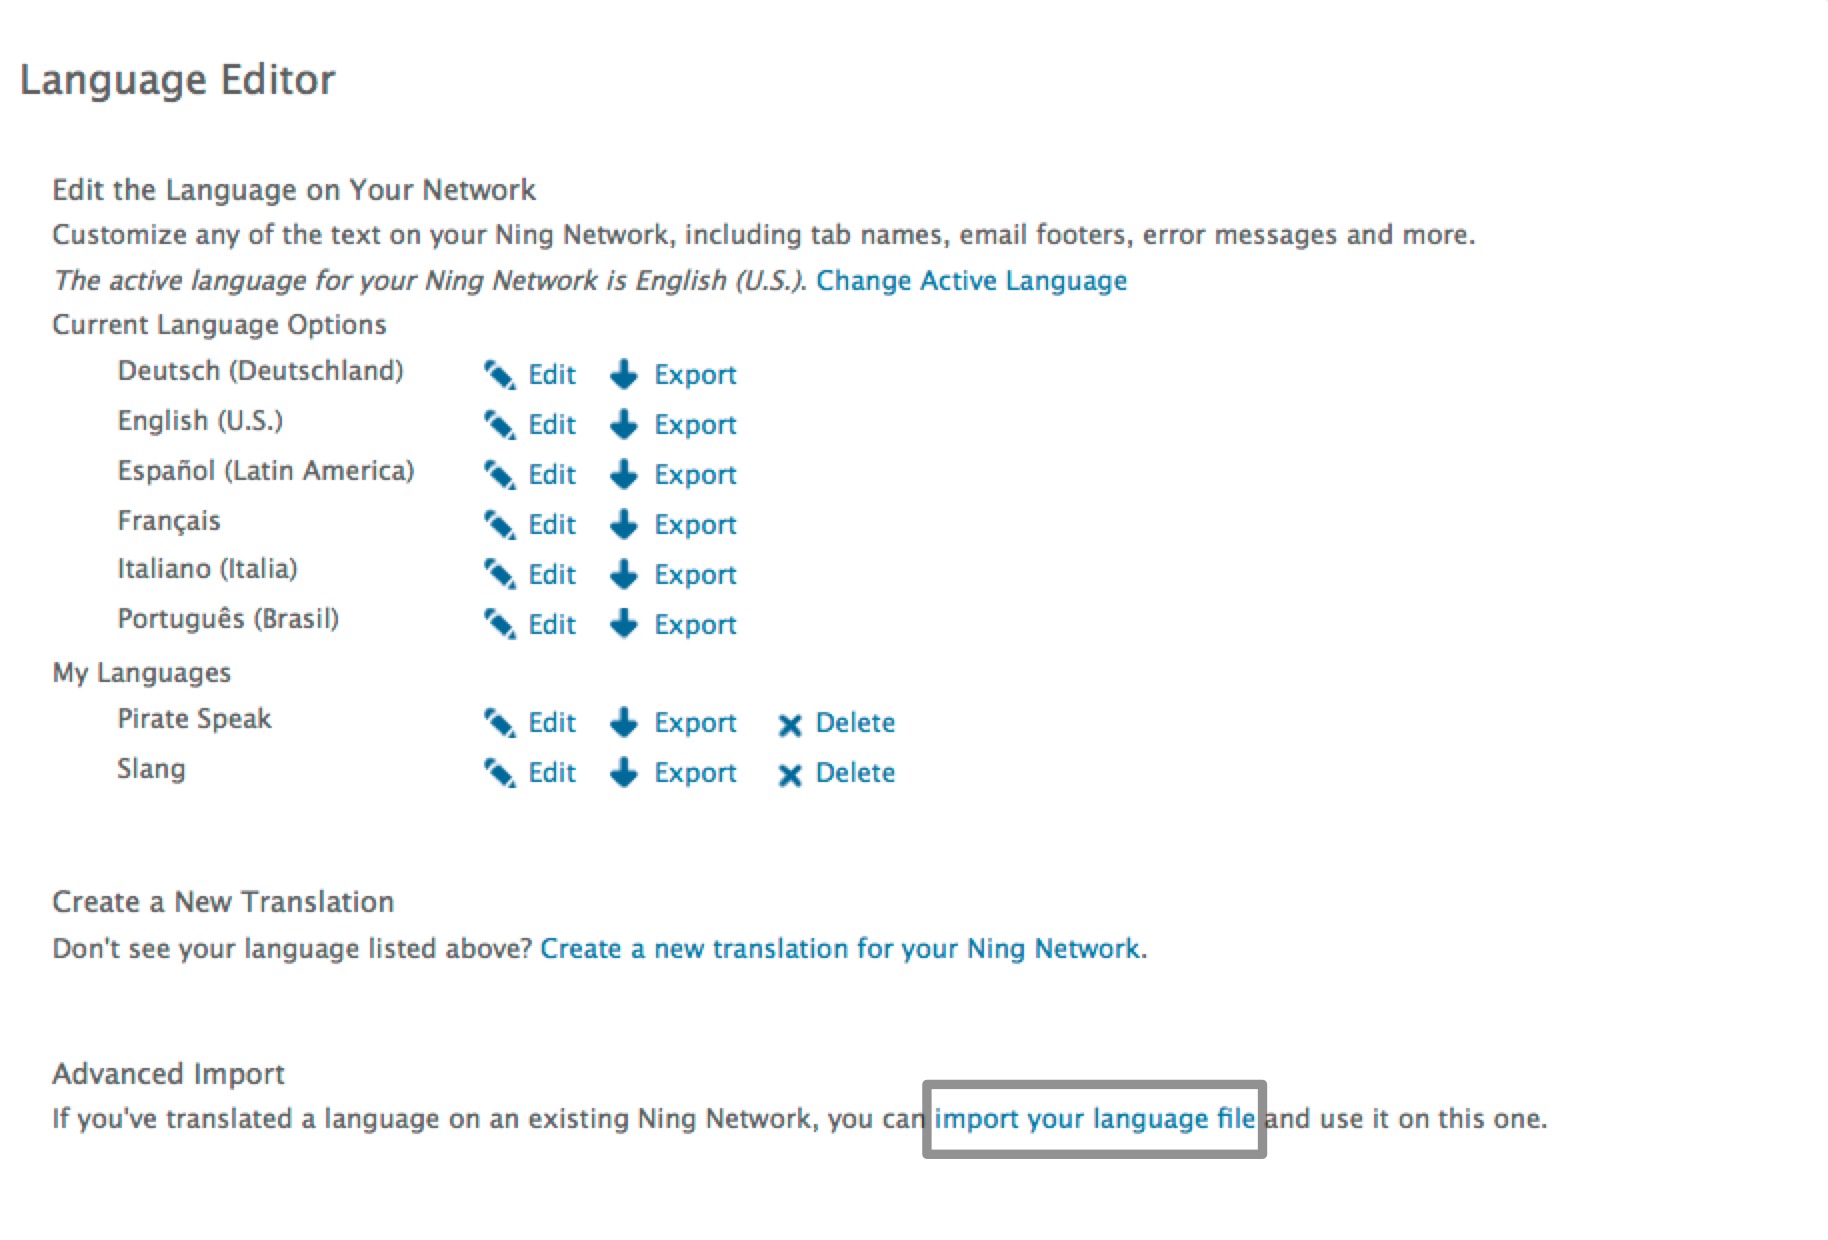Edit the Pirate Speak language
1828x1240 pixels.
551,723
